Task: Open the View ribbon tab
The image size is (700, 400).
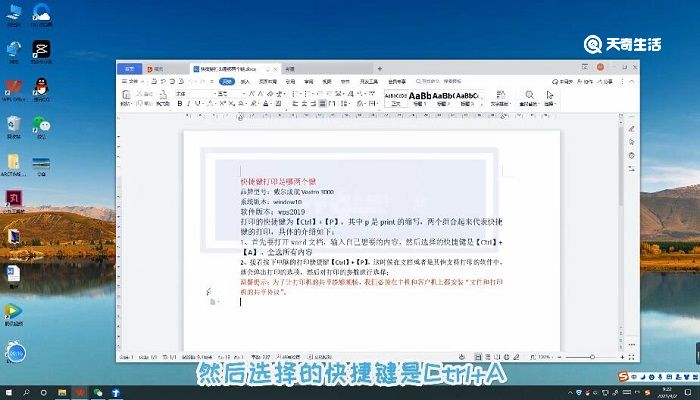Action: (327, 81)
